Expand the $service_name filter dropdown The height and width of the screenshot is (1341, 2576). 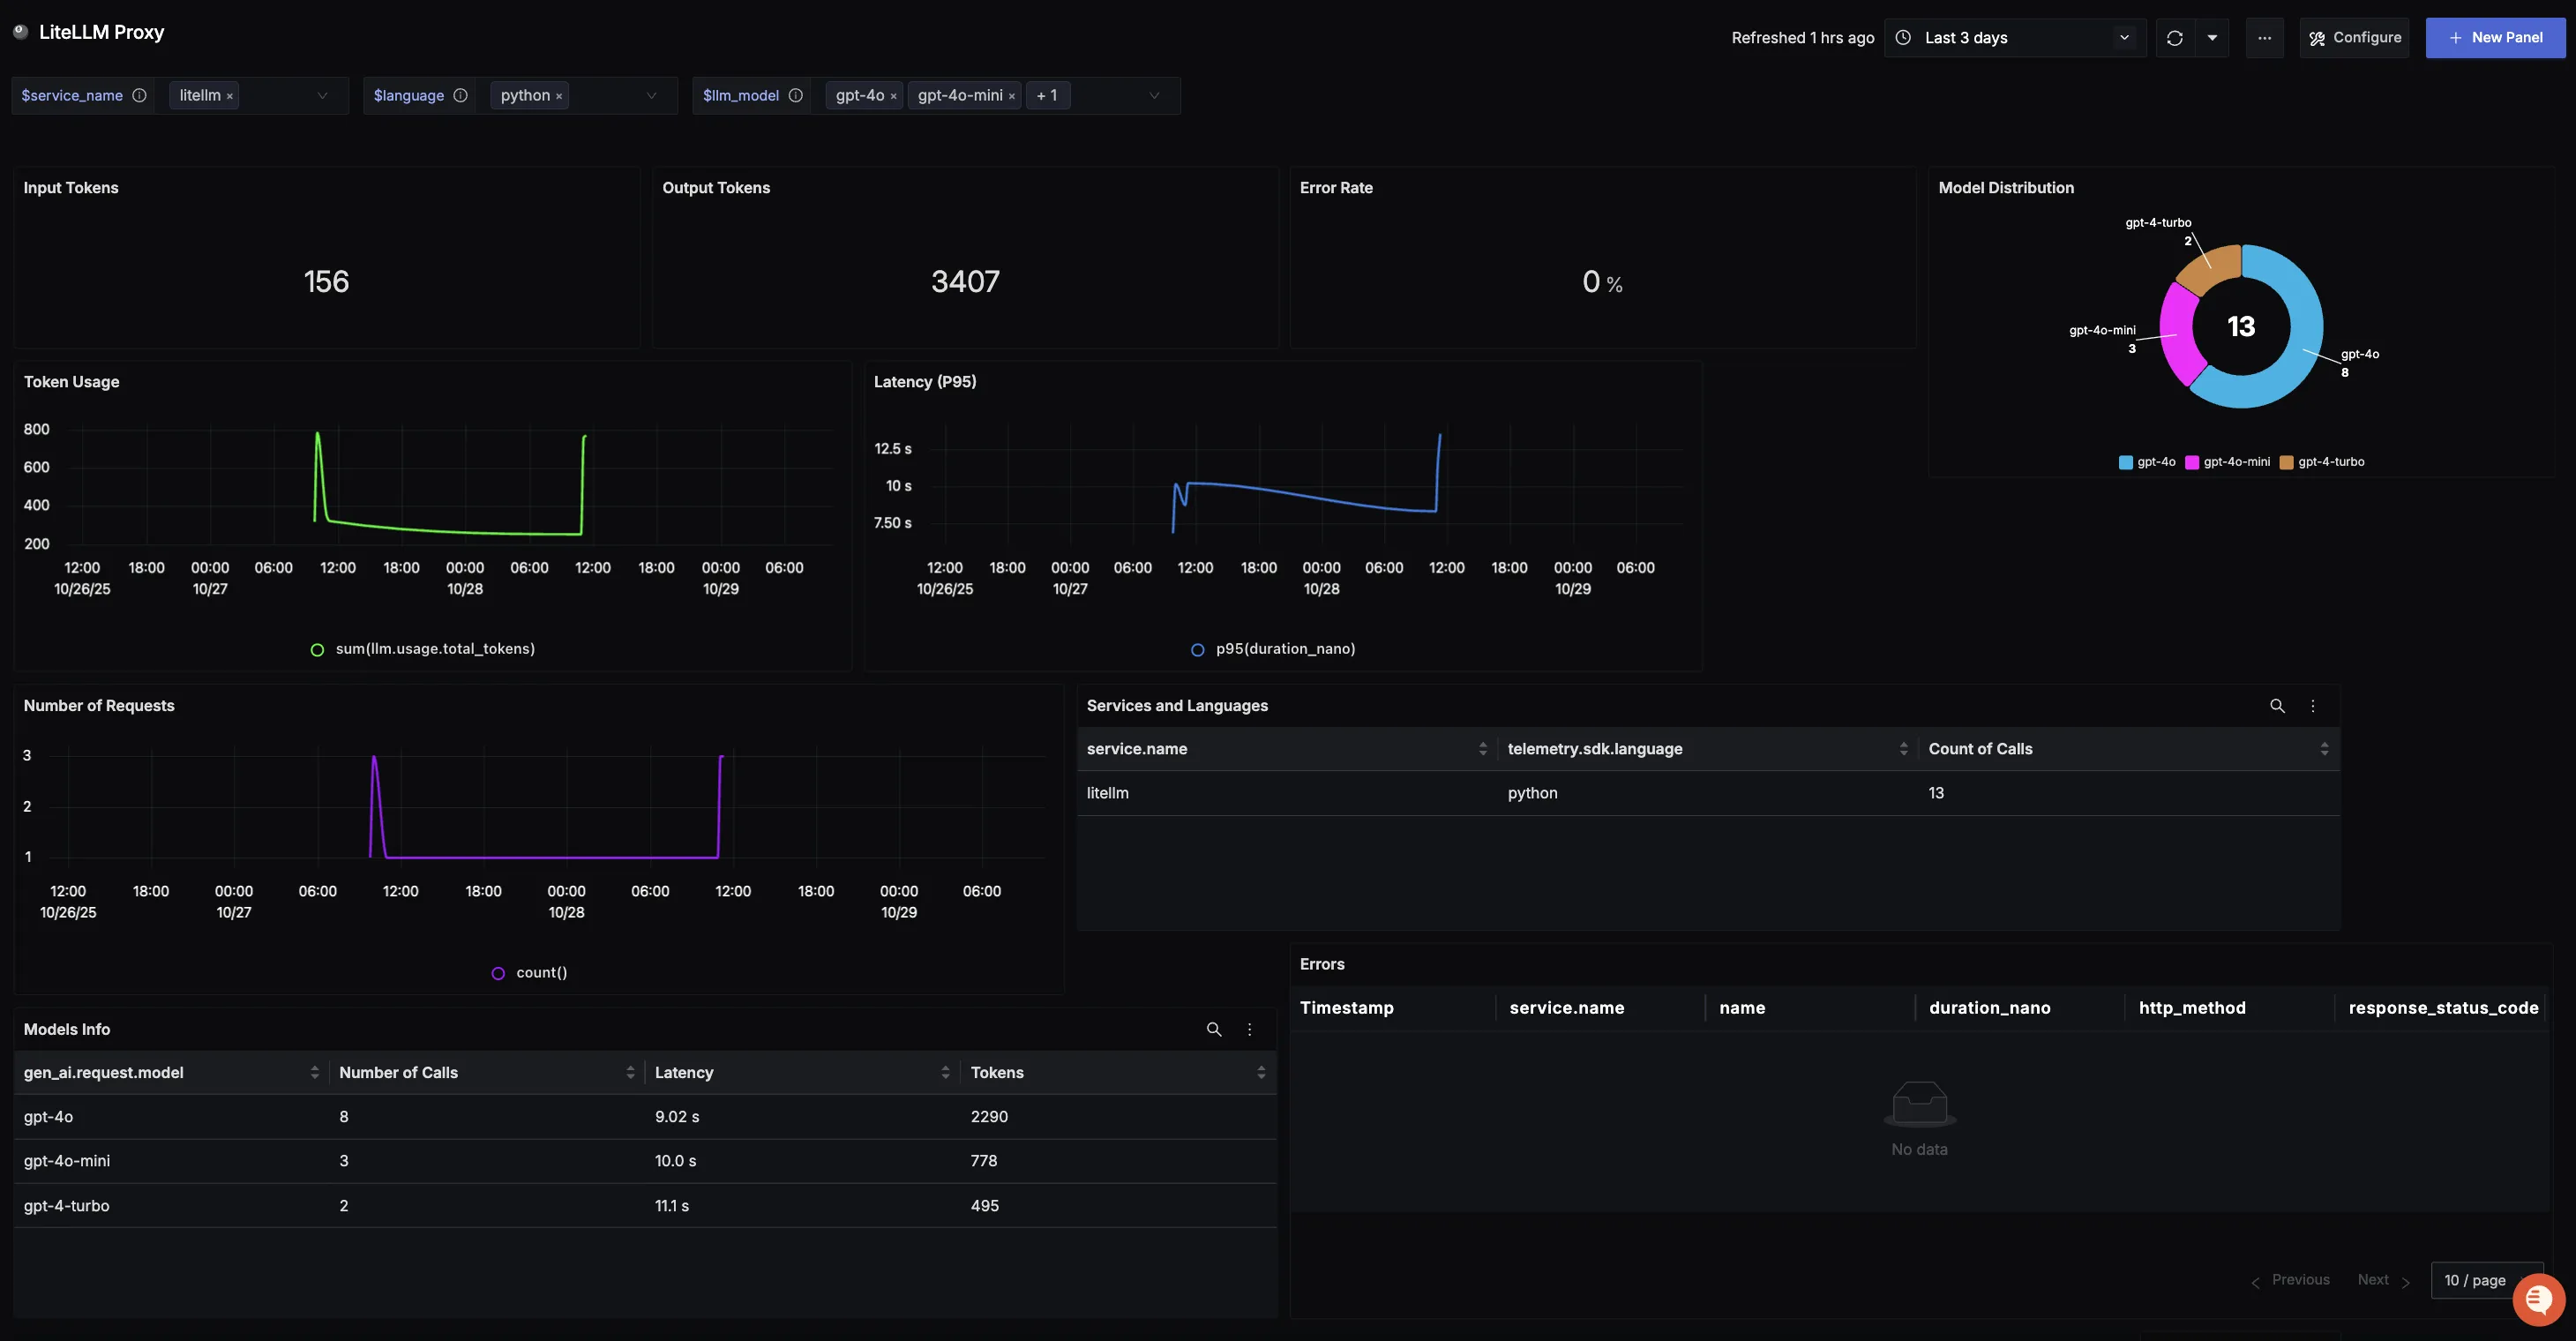(x=322, y=95)
